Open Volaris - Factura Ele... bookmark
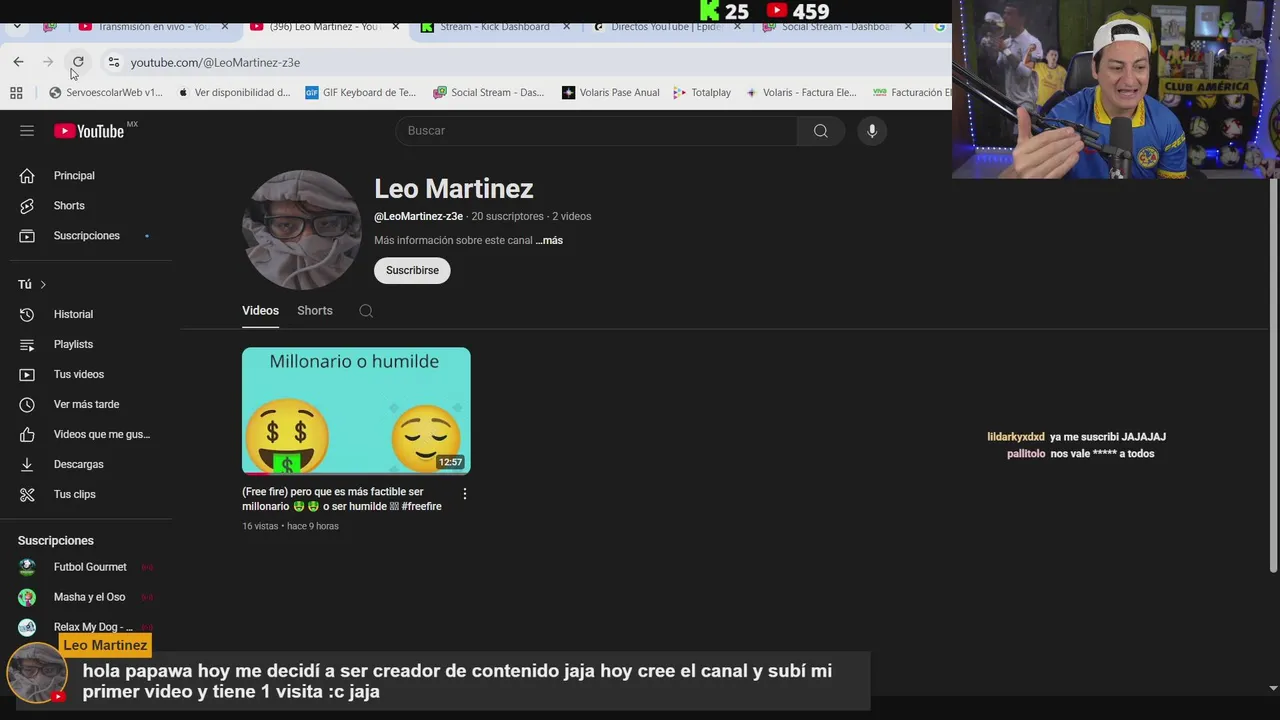 [801, 92]
